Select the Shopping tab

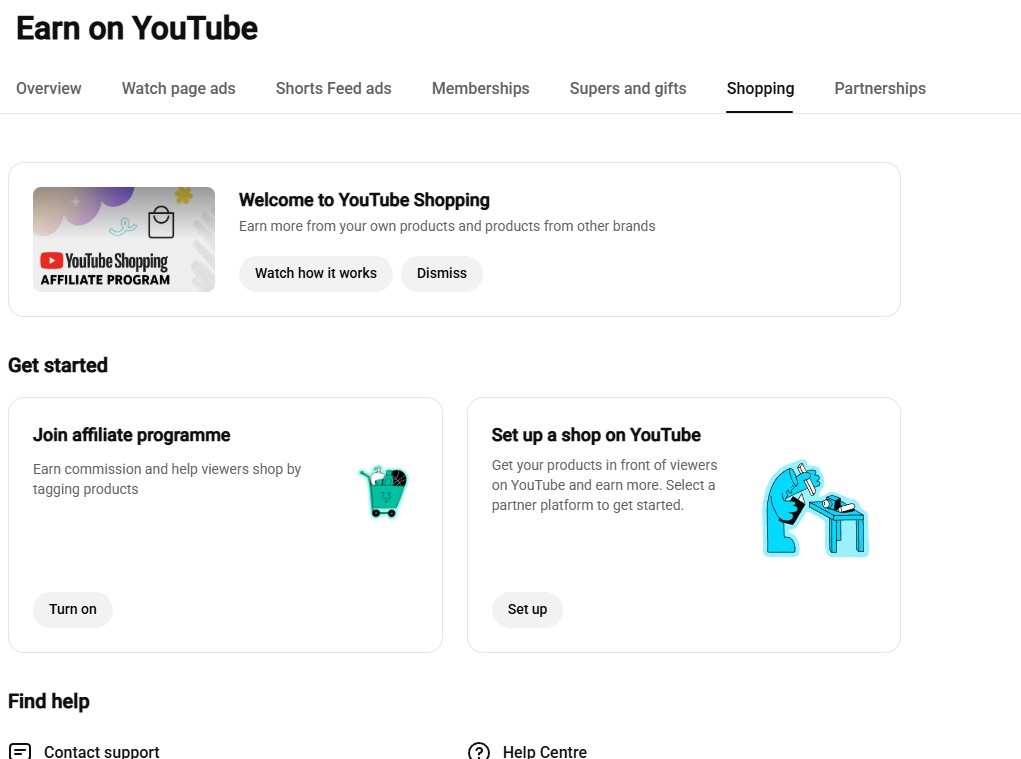[760, 89]
